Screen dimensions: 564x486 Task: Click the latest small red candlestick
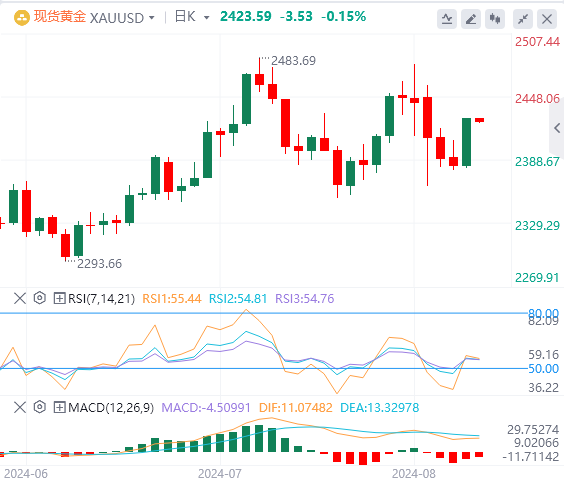479,120
